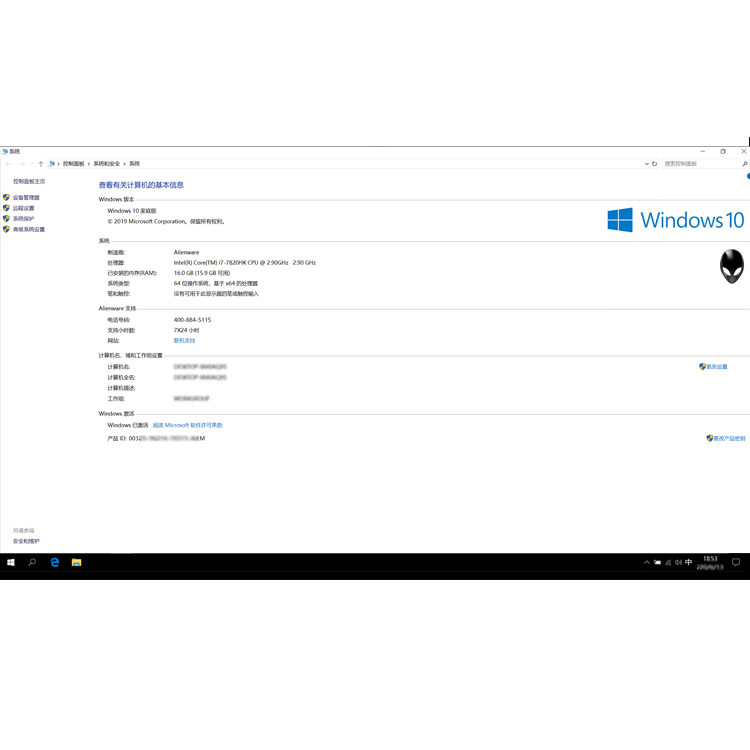Image resolution: width=750 pixels, height=750 pixels.
Task: Click the Windows 10 logo
Action: click(x=675, y=220)
